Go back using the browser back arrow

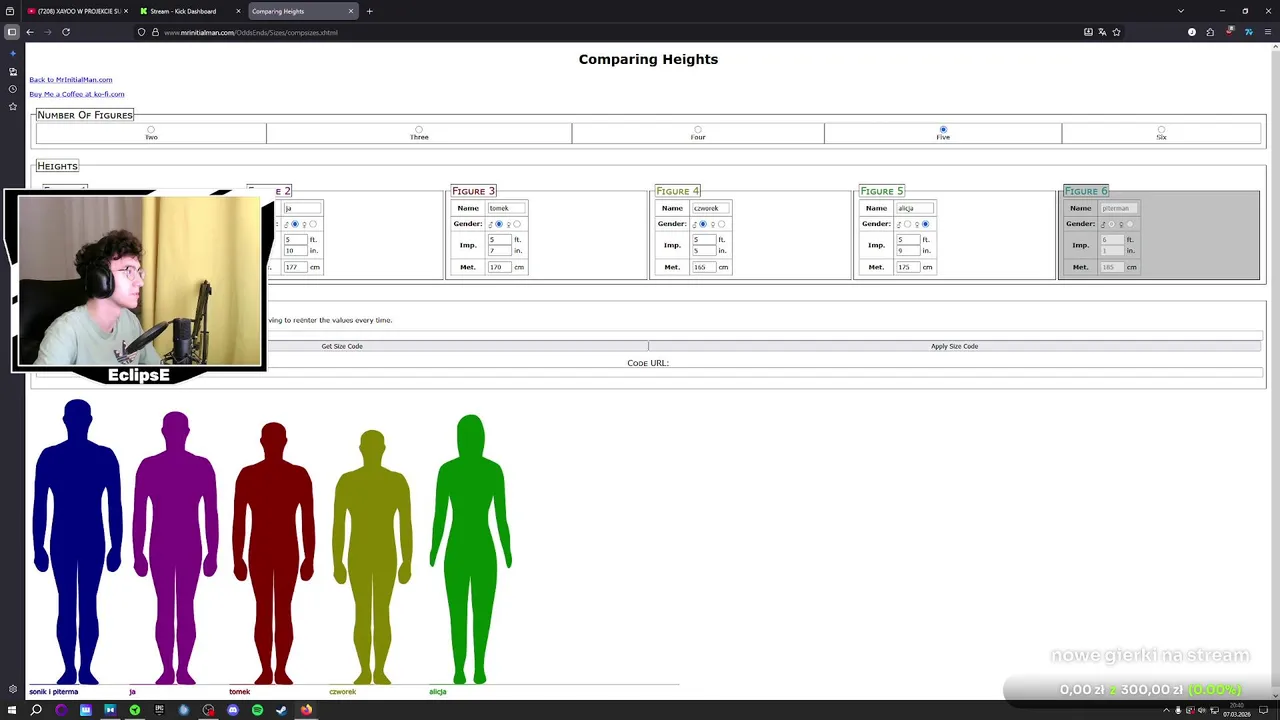click(x=30, y=32)
